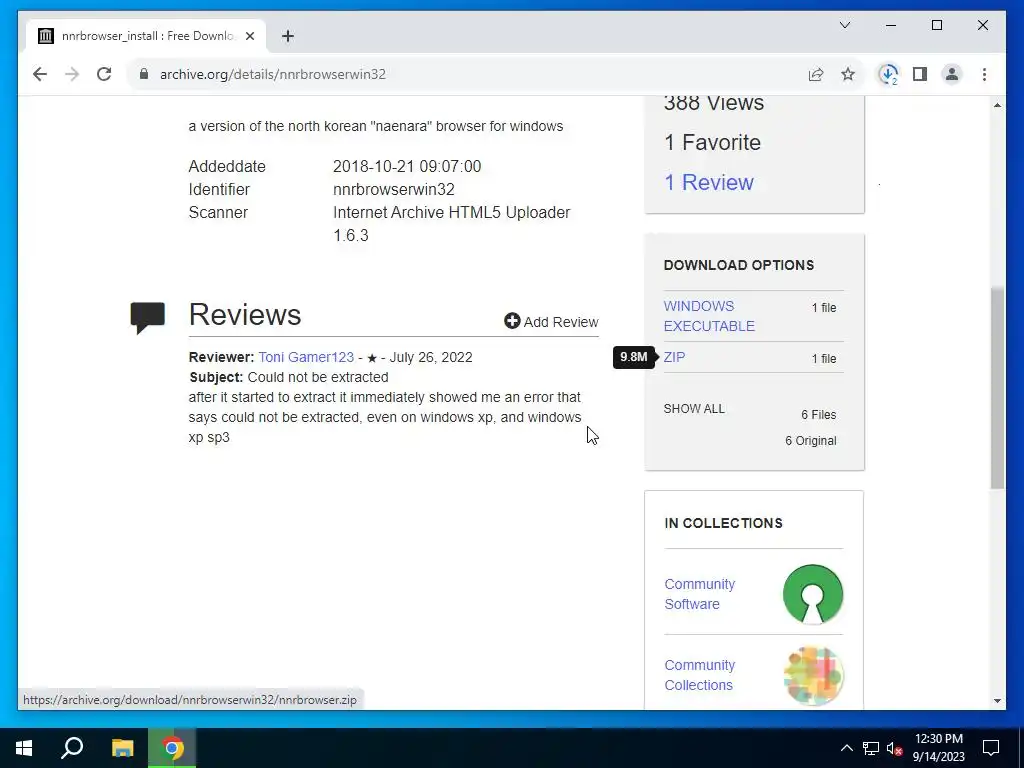1024x768 pixels.
Task: Click the Chrome taskbar icon
Action: pos(172,748)
